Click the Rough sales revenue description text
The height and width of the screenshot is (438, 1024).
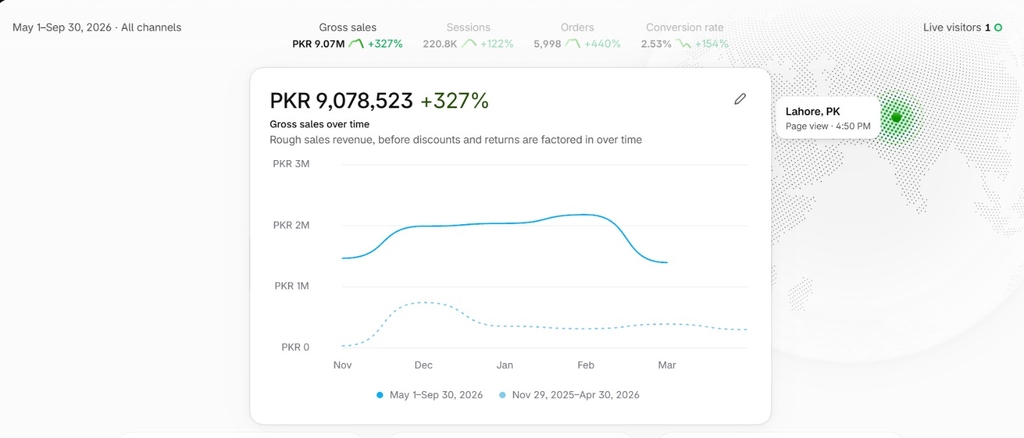coord(456,140)
